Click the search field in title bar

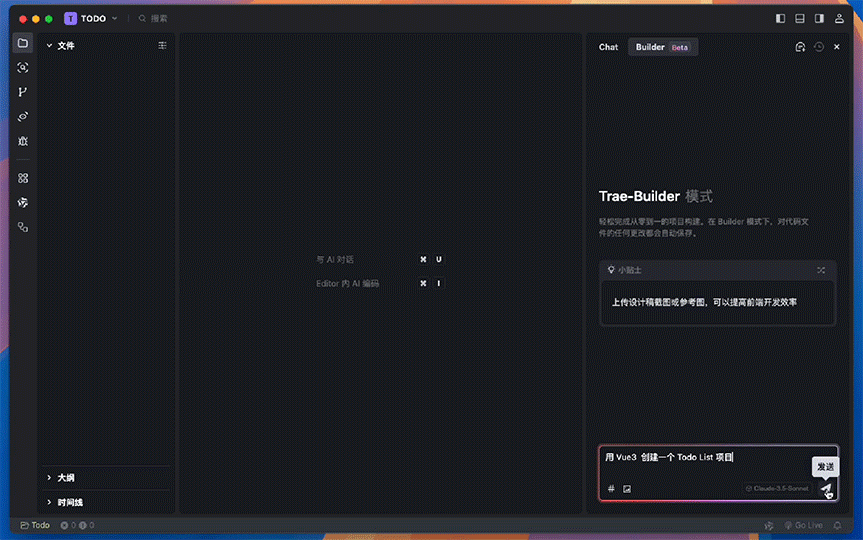tap(154, 19)
